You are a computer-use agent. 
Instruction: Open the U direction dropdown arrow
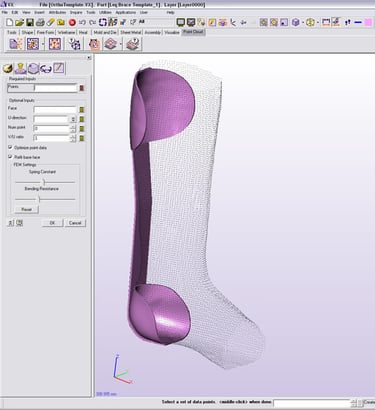coord(73,119)
